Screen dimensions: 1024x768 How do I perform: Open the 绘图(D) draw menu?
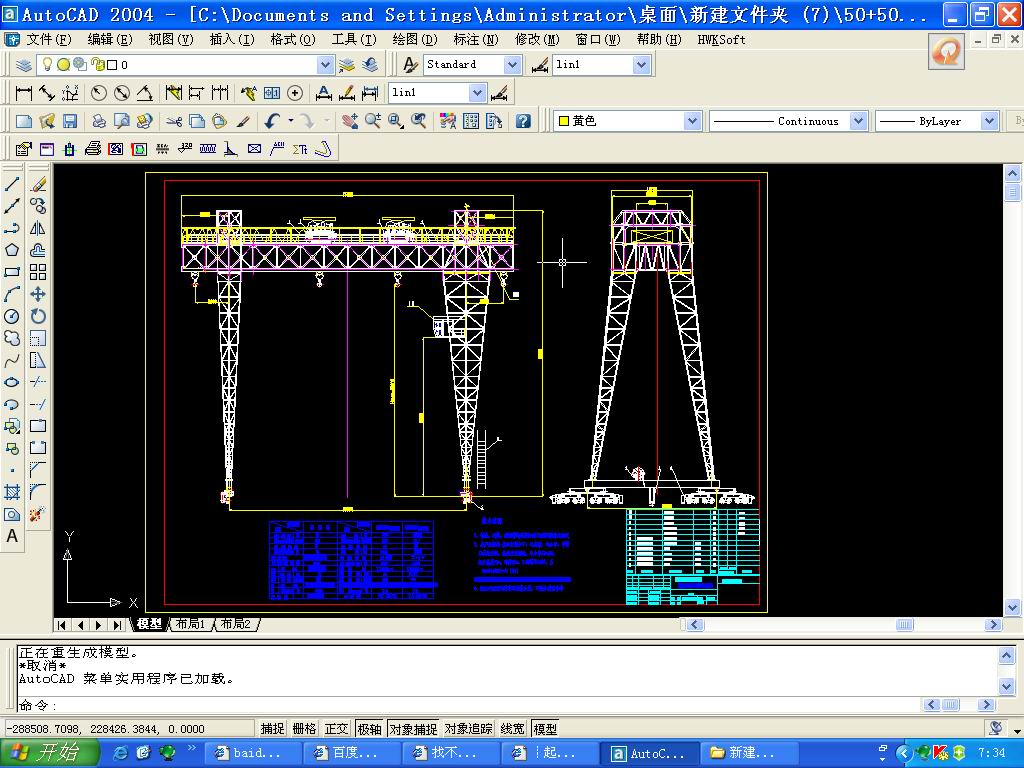pos(414,39)
